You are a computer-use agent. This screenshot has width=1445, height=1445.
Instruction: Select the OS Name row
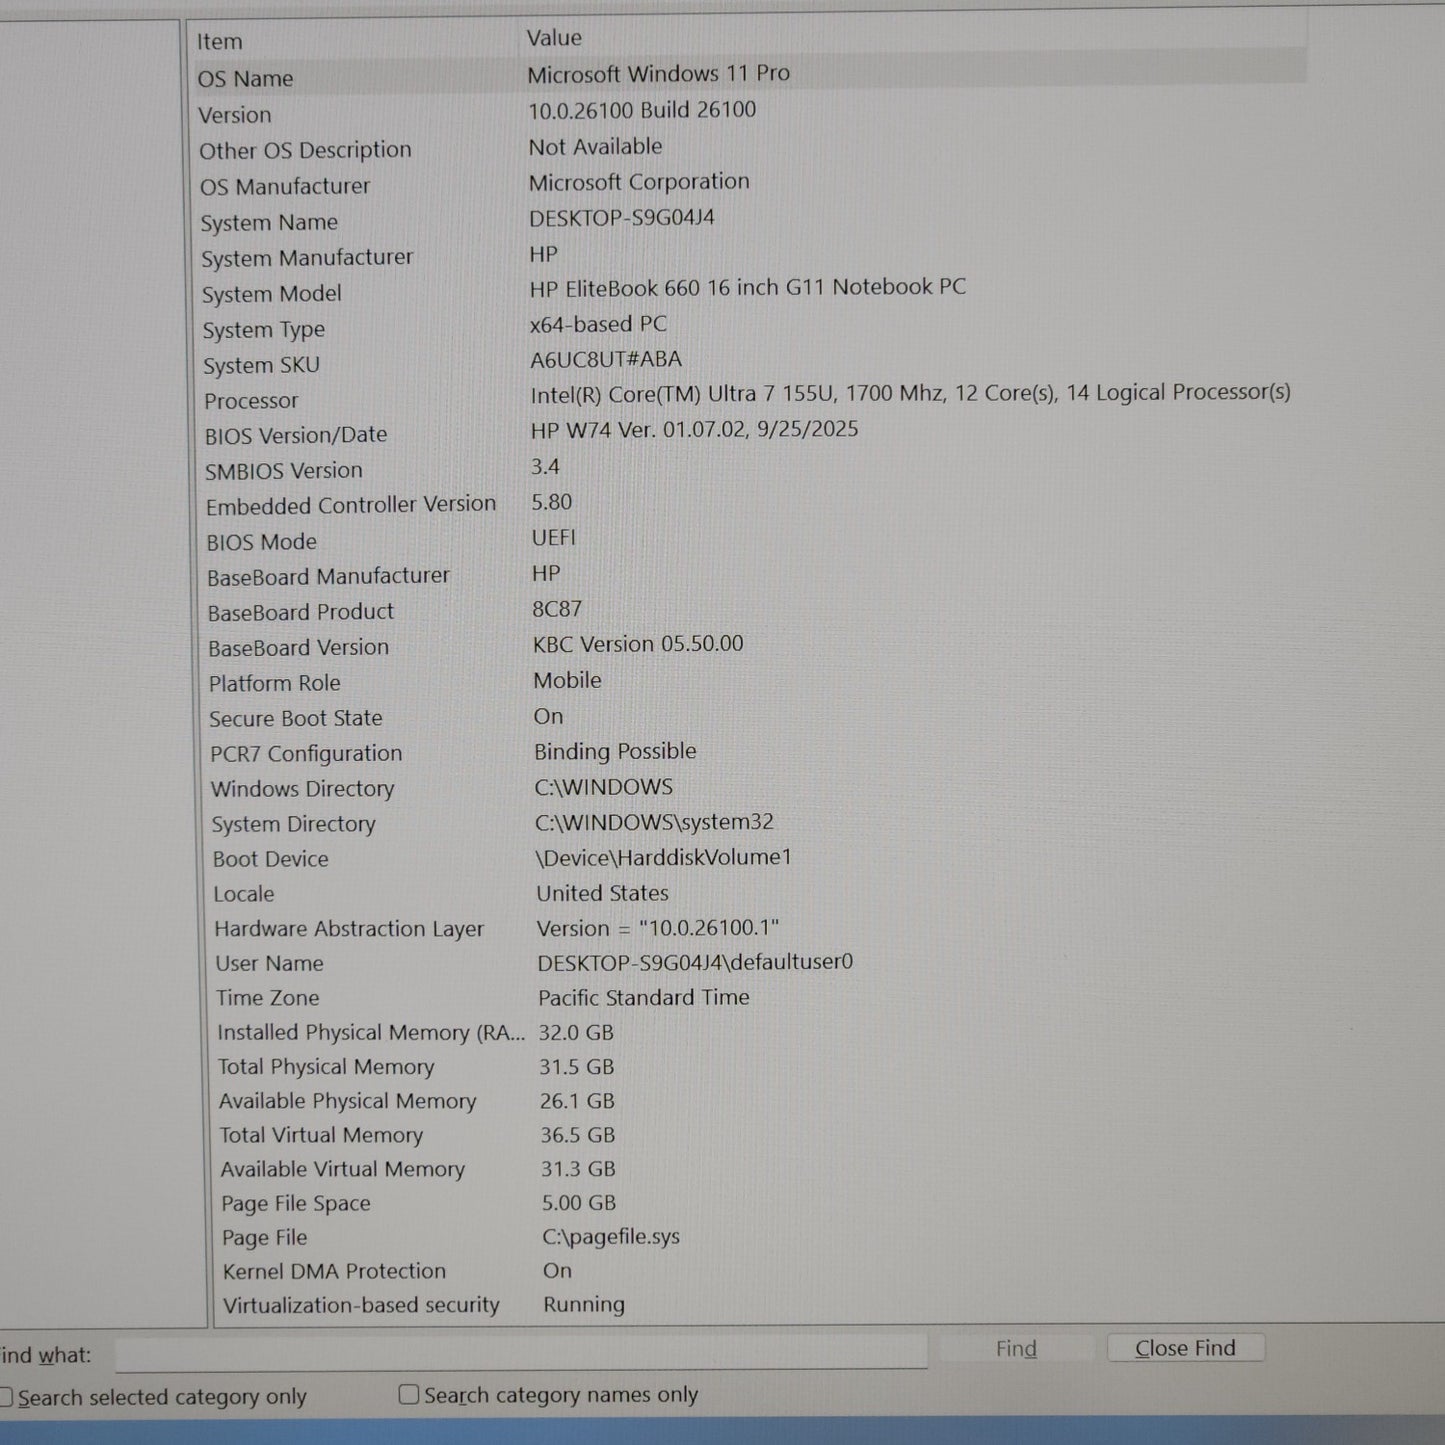(245, 78)
